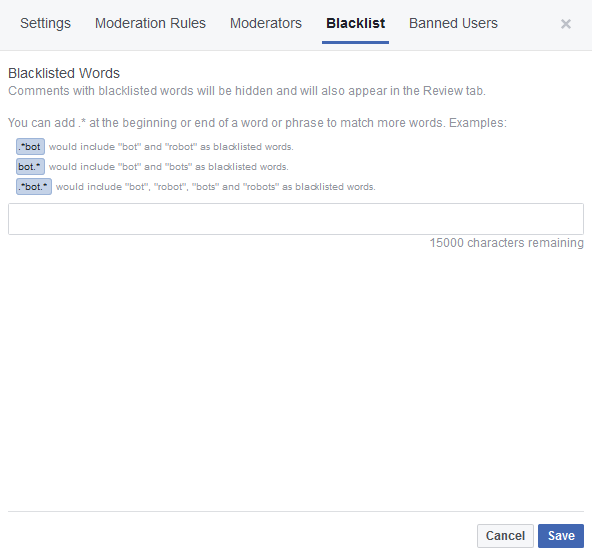
Task: Click the hidden comments description text
Action: [247, 91]
